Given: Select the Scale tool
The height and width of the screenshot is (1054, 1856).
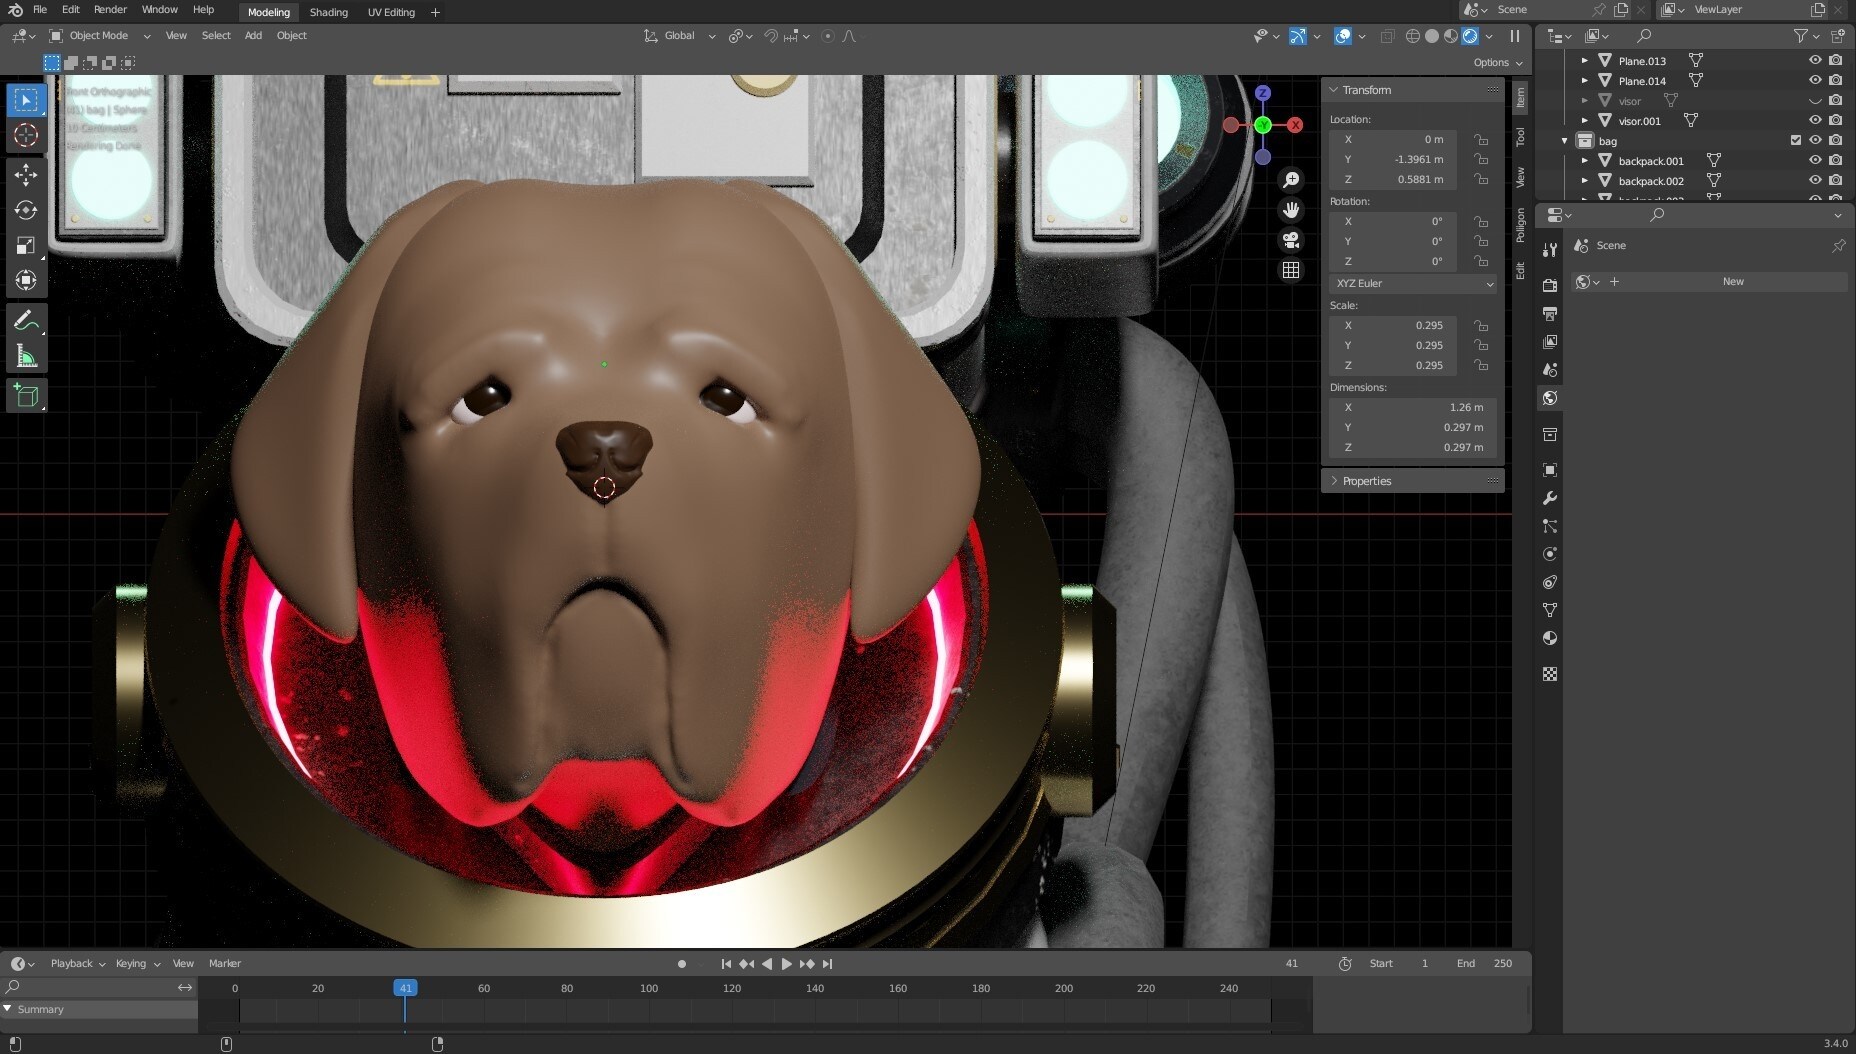Looking at the screenshot, I should (x=26, y=245).
